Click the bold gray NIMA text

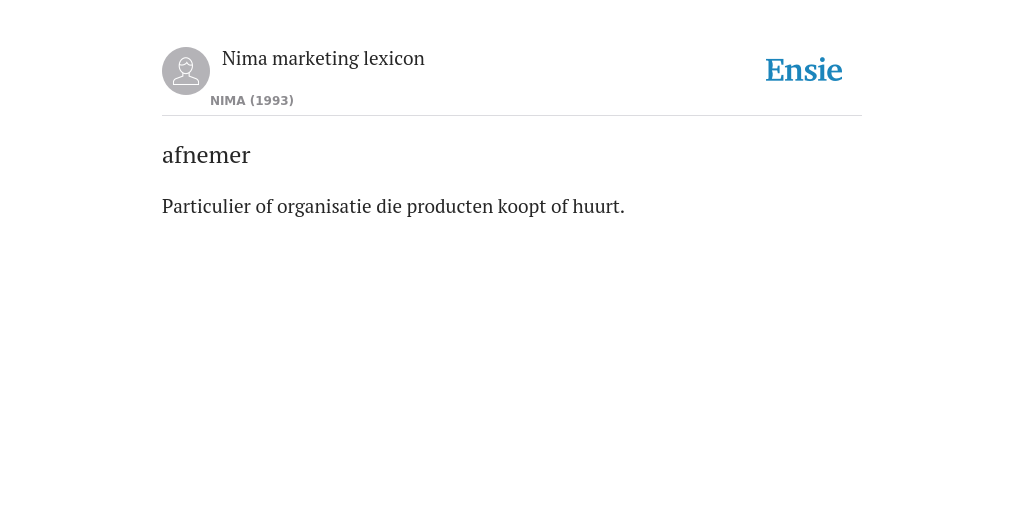[228, 101]
